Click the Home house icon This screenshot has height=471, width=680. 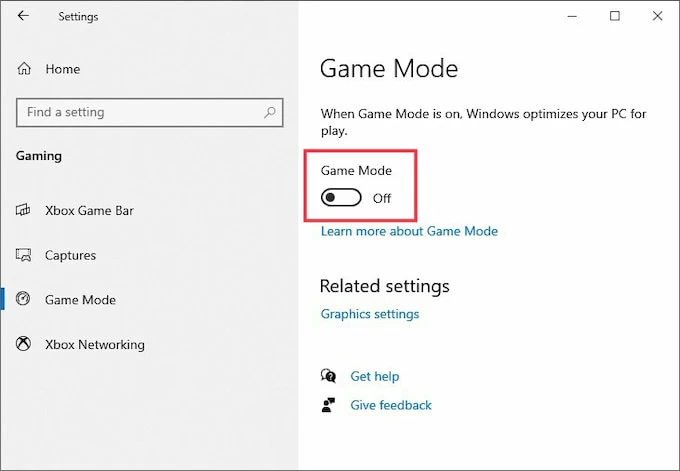point(24,69)
